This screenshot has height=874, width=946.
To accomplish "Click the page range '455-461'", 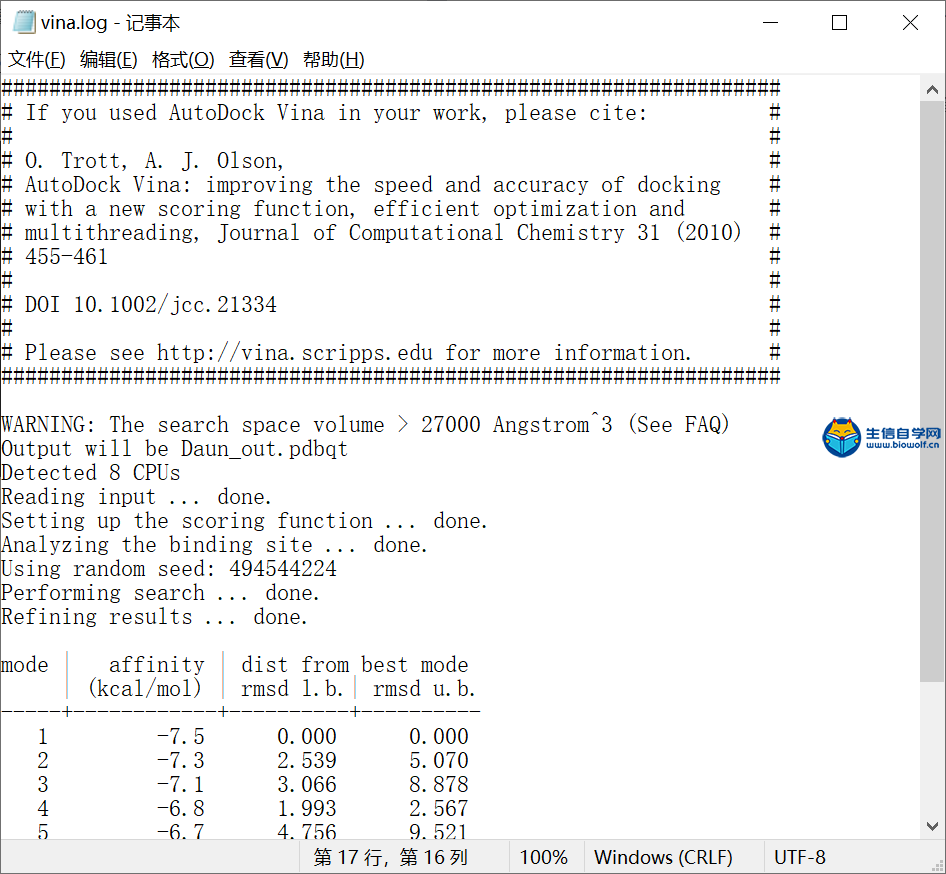I will point(66,257).
